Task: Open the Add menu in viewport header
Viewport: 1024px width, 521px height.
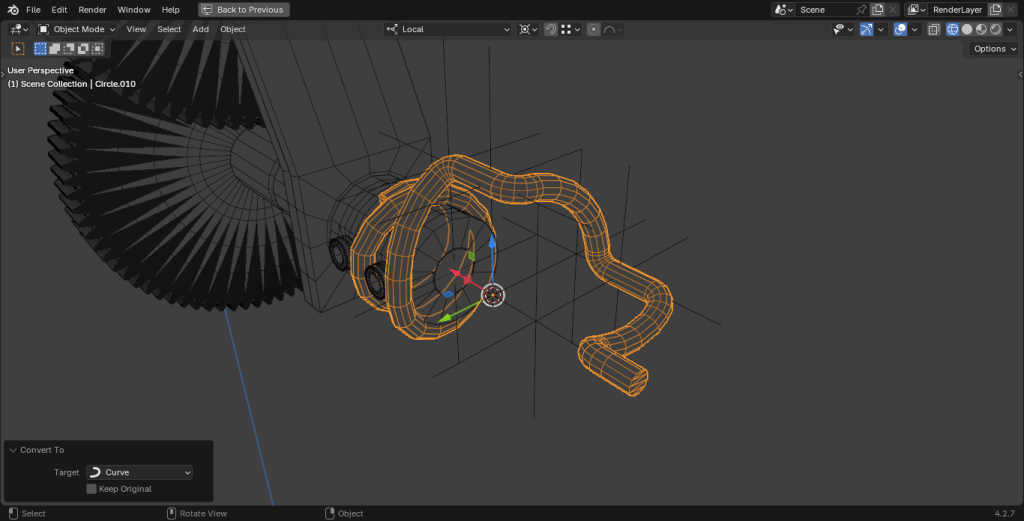Action: click(200, 29)
